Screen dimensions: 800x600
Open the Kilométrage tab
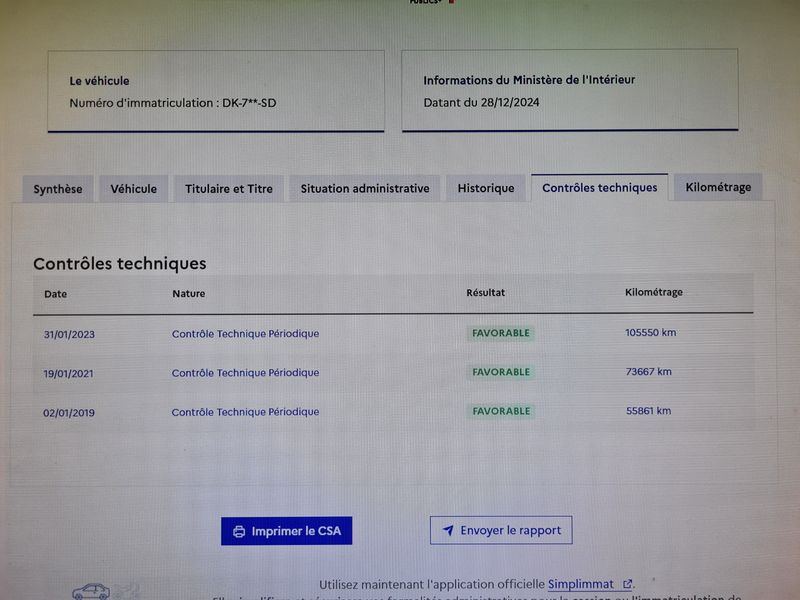pyautogui.click(x=718, y=187)
